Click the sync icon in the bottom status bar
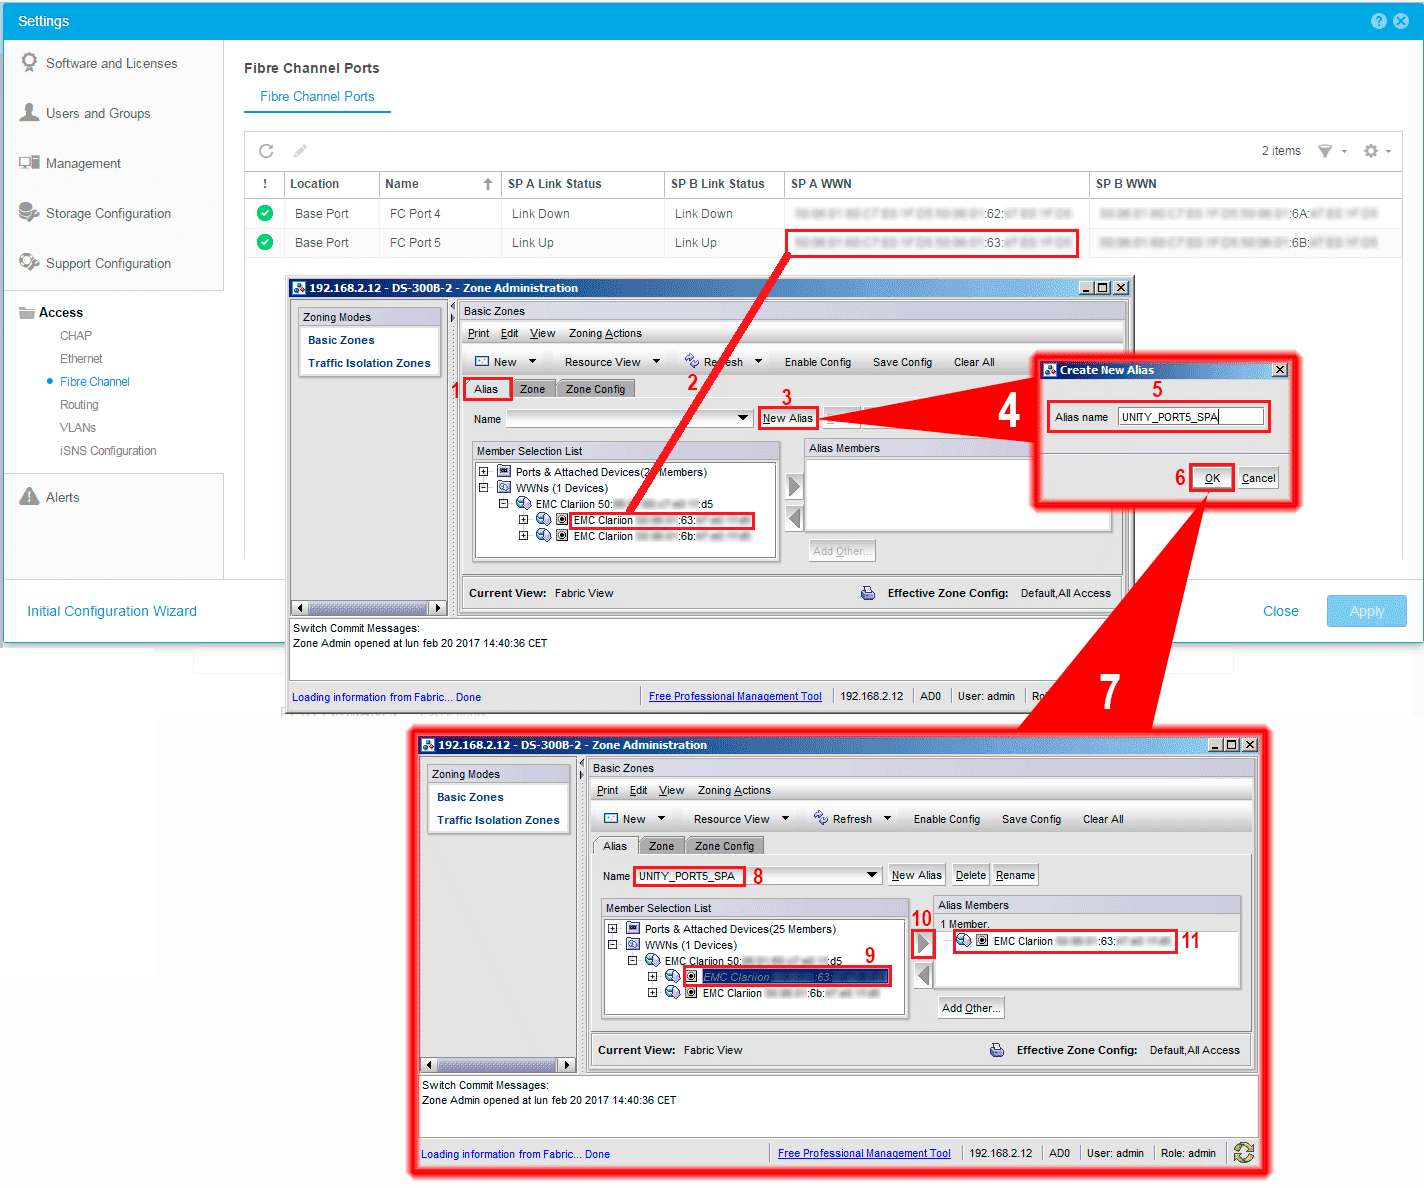 coord(1244,1152)
